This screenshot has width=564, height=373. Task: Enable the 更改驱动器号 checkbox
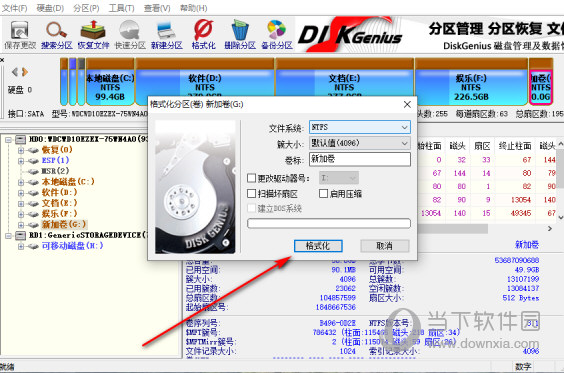click(251, 178)
